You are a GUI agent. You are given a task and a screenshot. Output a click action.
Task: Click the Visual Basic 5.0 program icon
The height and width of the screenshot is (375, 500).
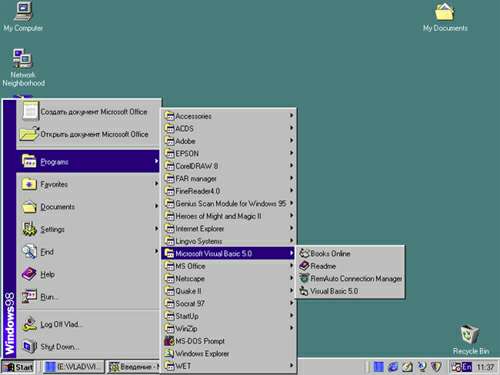pos(304,291)
